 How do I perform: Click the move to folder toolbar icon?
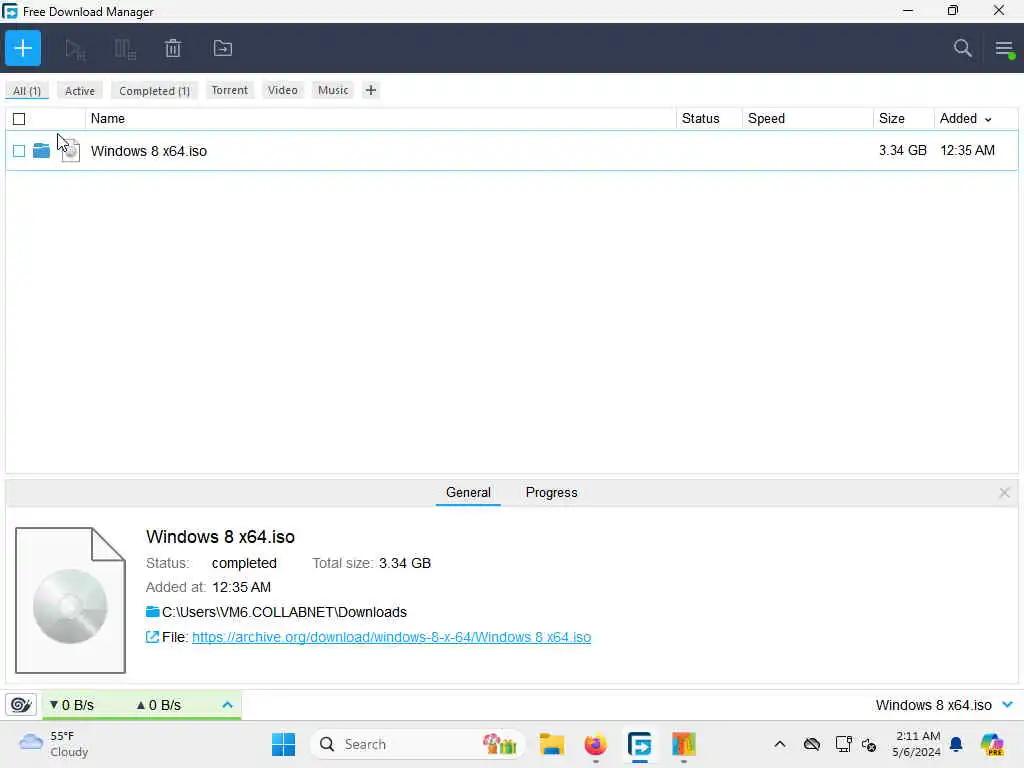click(223, 48)
